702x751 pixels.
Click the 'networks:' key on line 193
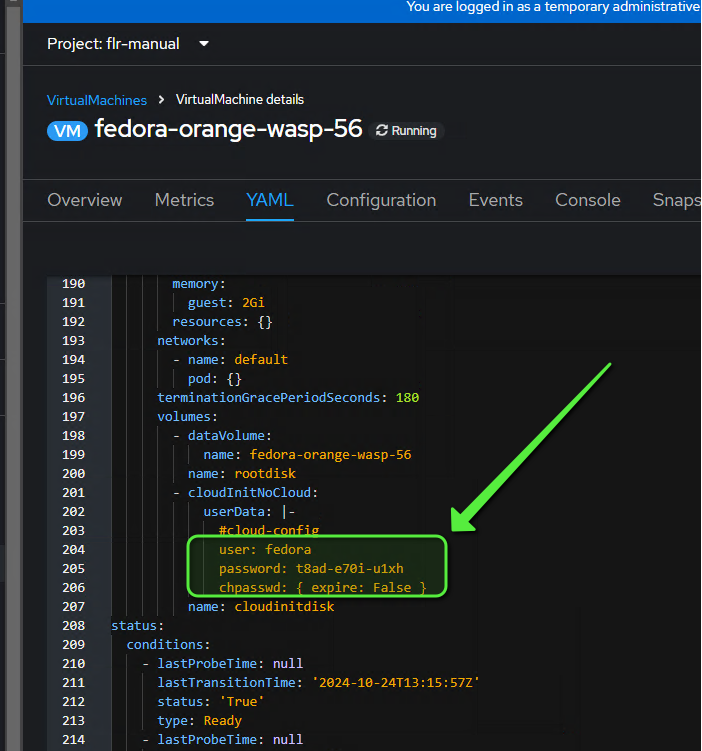click(x=192, y=341)
